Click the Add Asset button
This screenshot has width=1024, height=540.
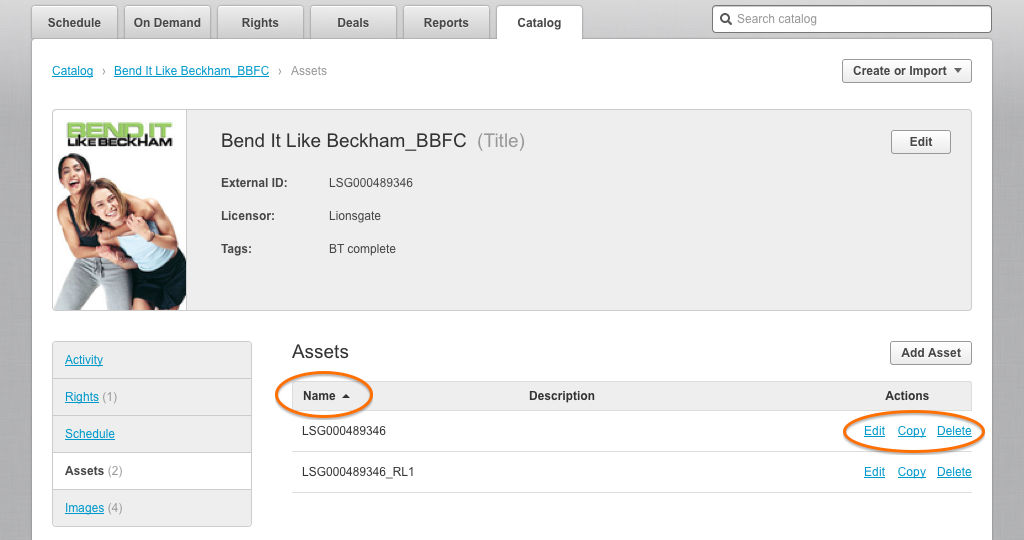pos(930,353)
